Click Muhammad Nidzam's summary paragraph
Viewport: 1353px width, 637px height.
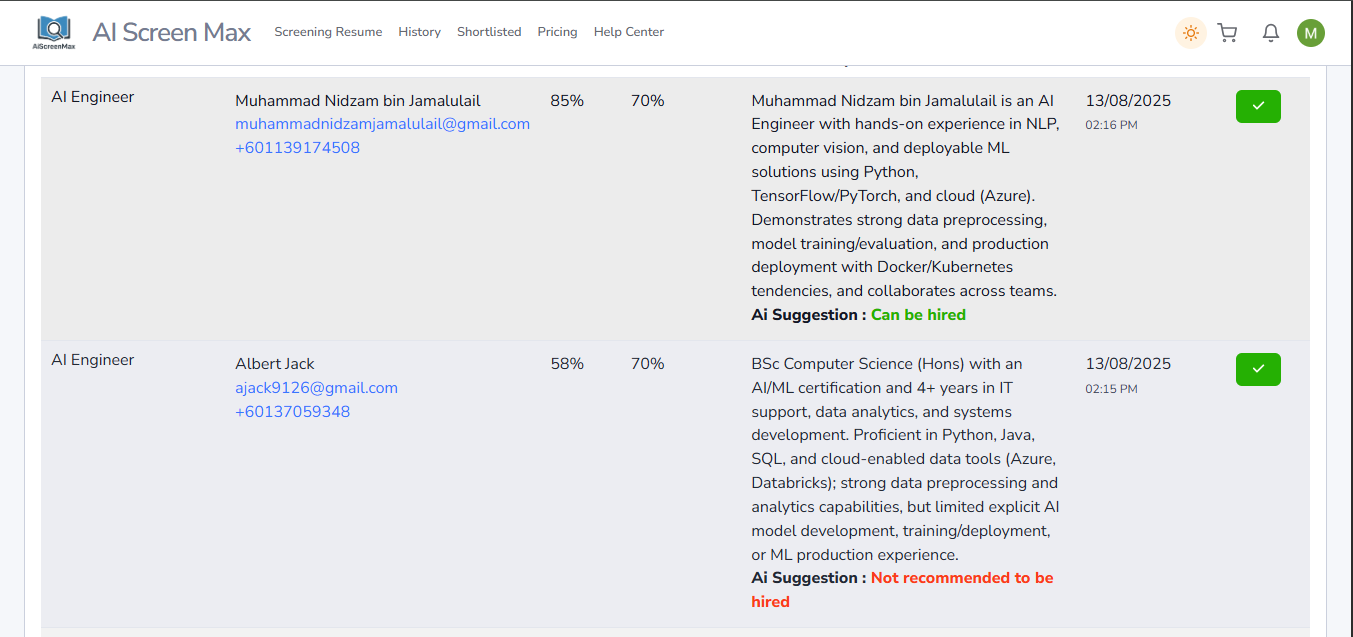pyautogui.click(x=905, y=196)
